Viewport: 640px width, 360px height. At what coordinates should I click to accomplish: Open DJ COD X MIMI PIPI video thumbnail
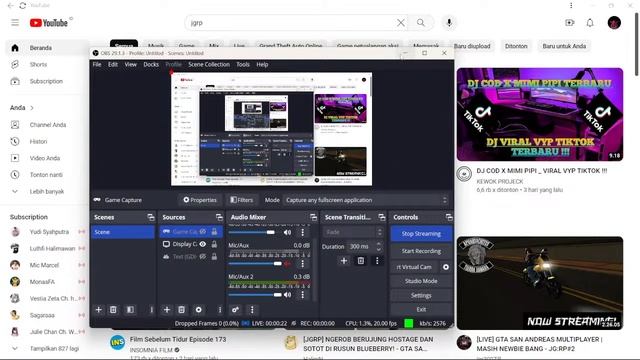point(540,114)
